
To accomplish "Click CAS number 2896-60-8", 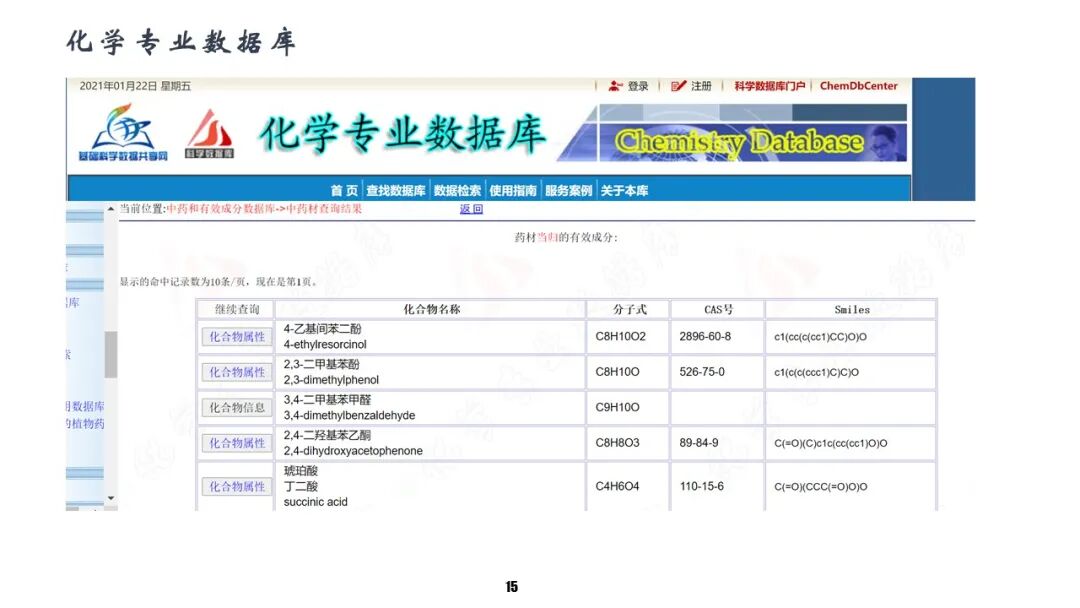I will 705,337.
